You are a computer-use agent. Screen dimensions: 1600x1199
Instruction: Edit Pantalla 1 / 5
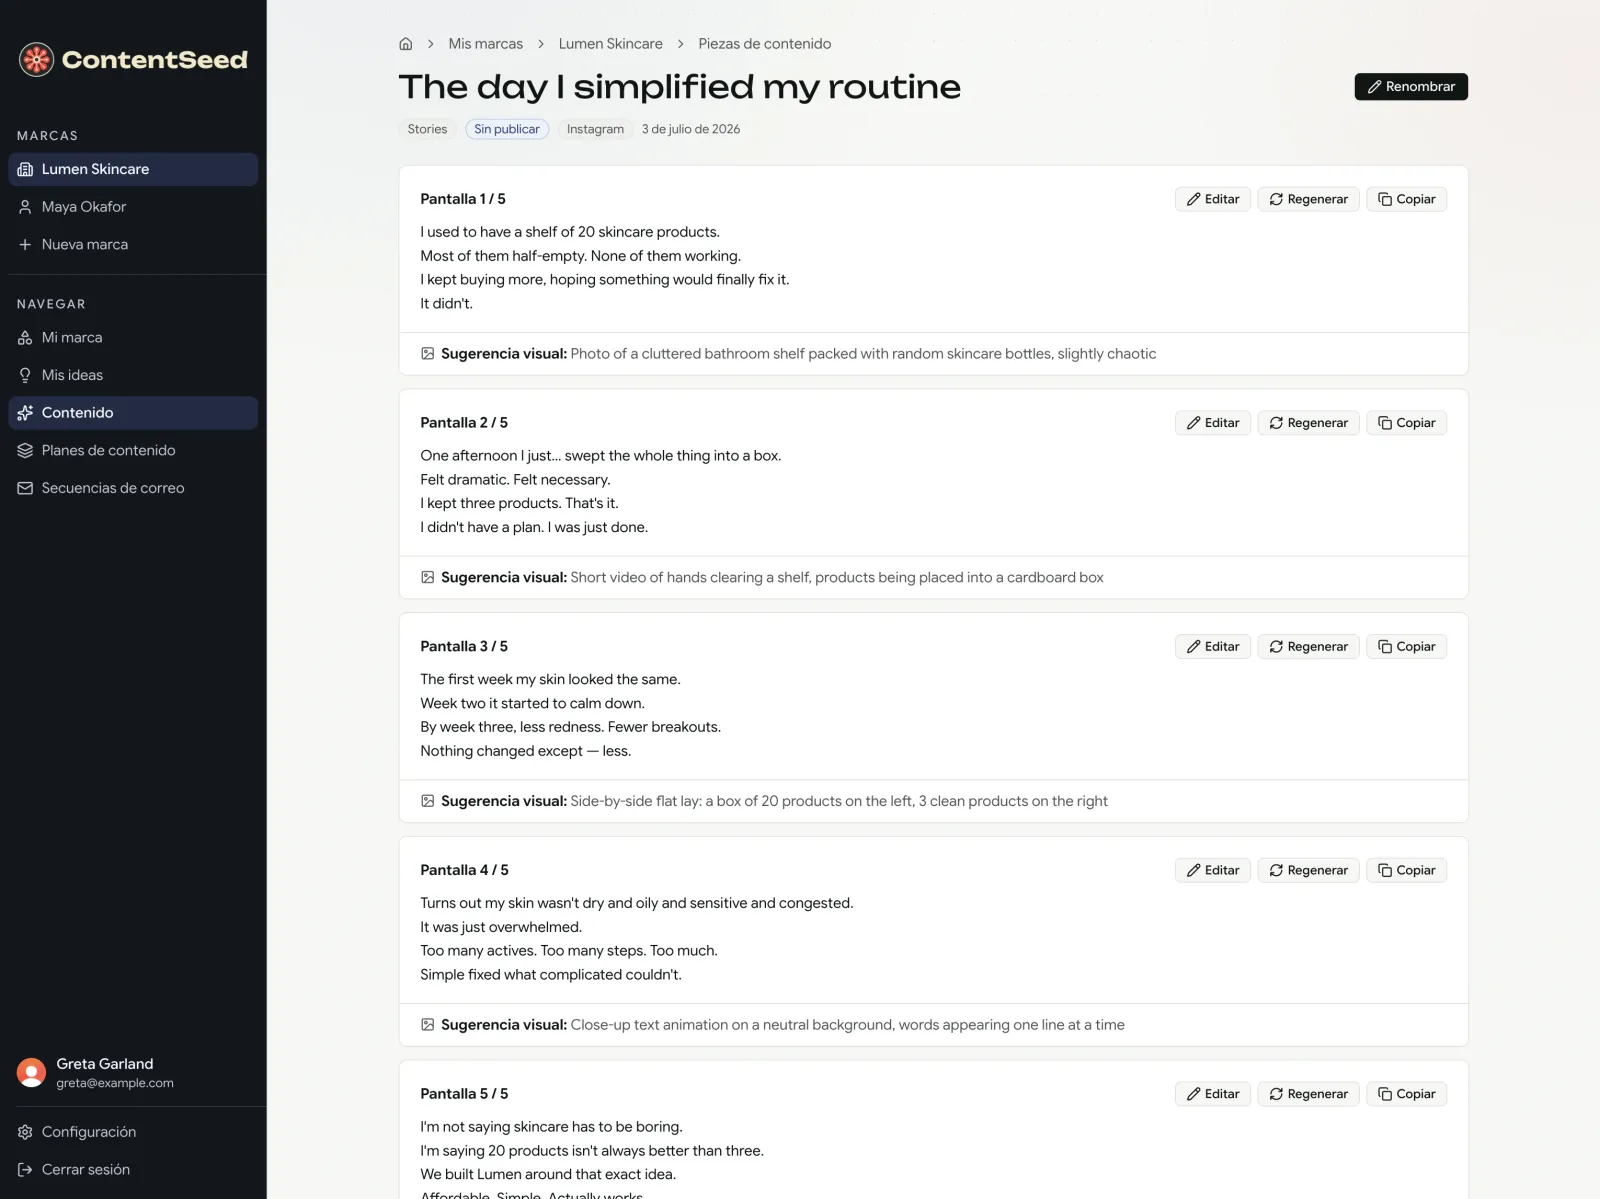(x=1212, y=199)
